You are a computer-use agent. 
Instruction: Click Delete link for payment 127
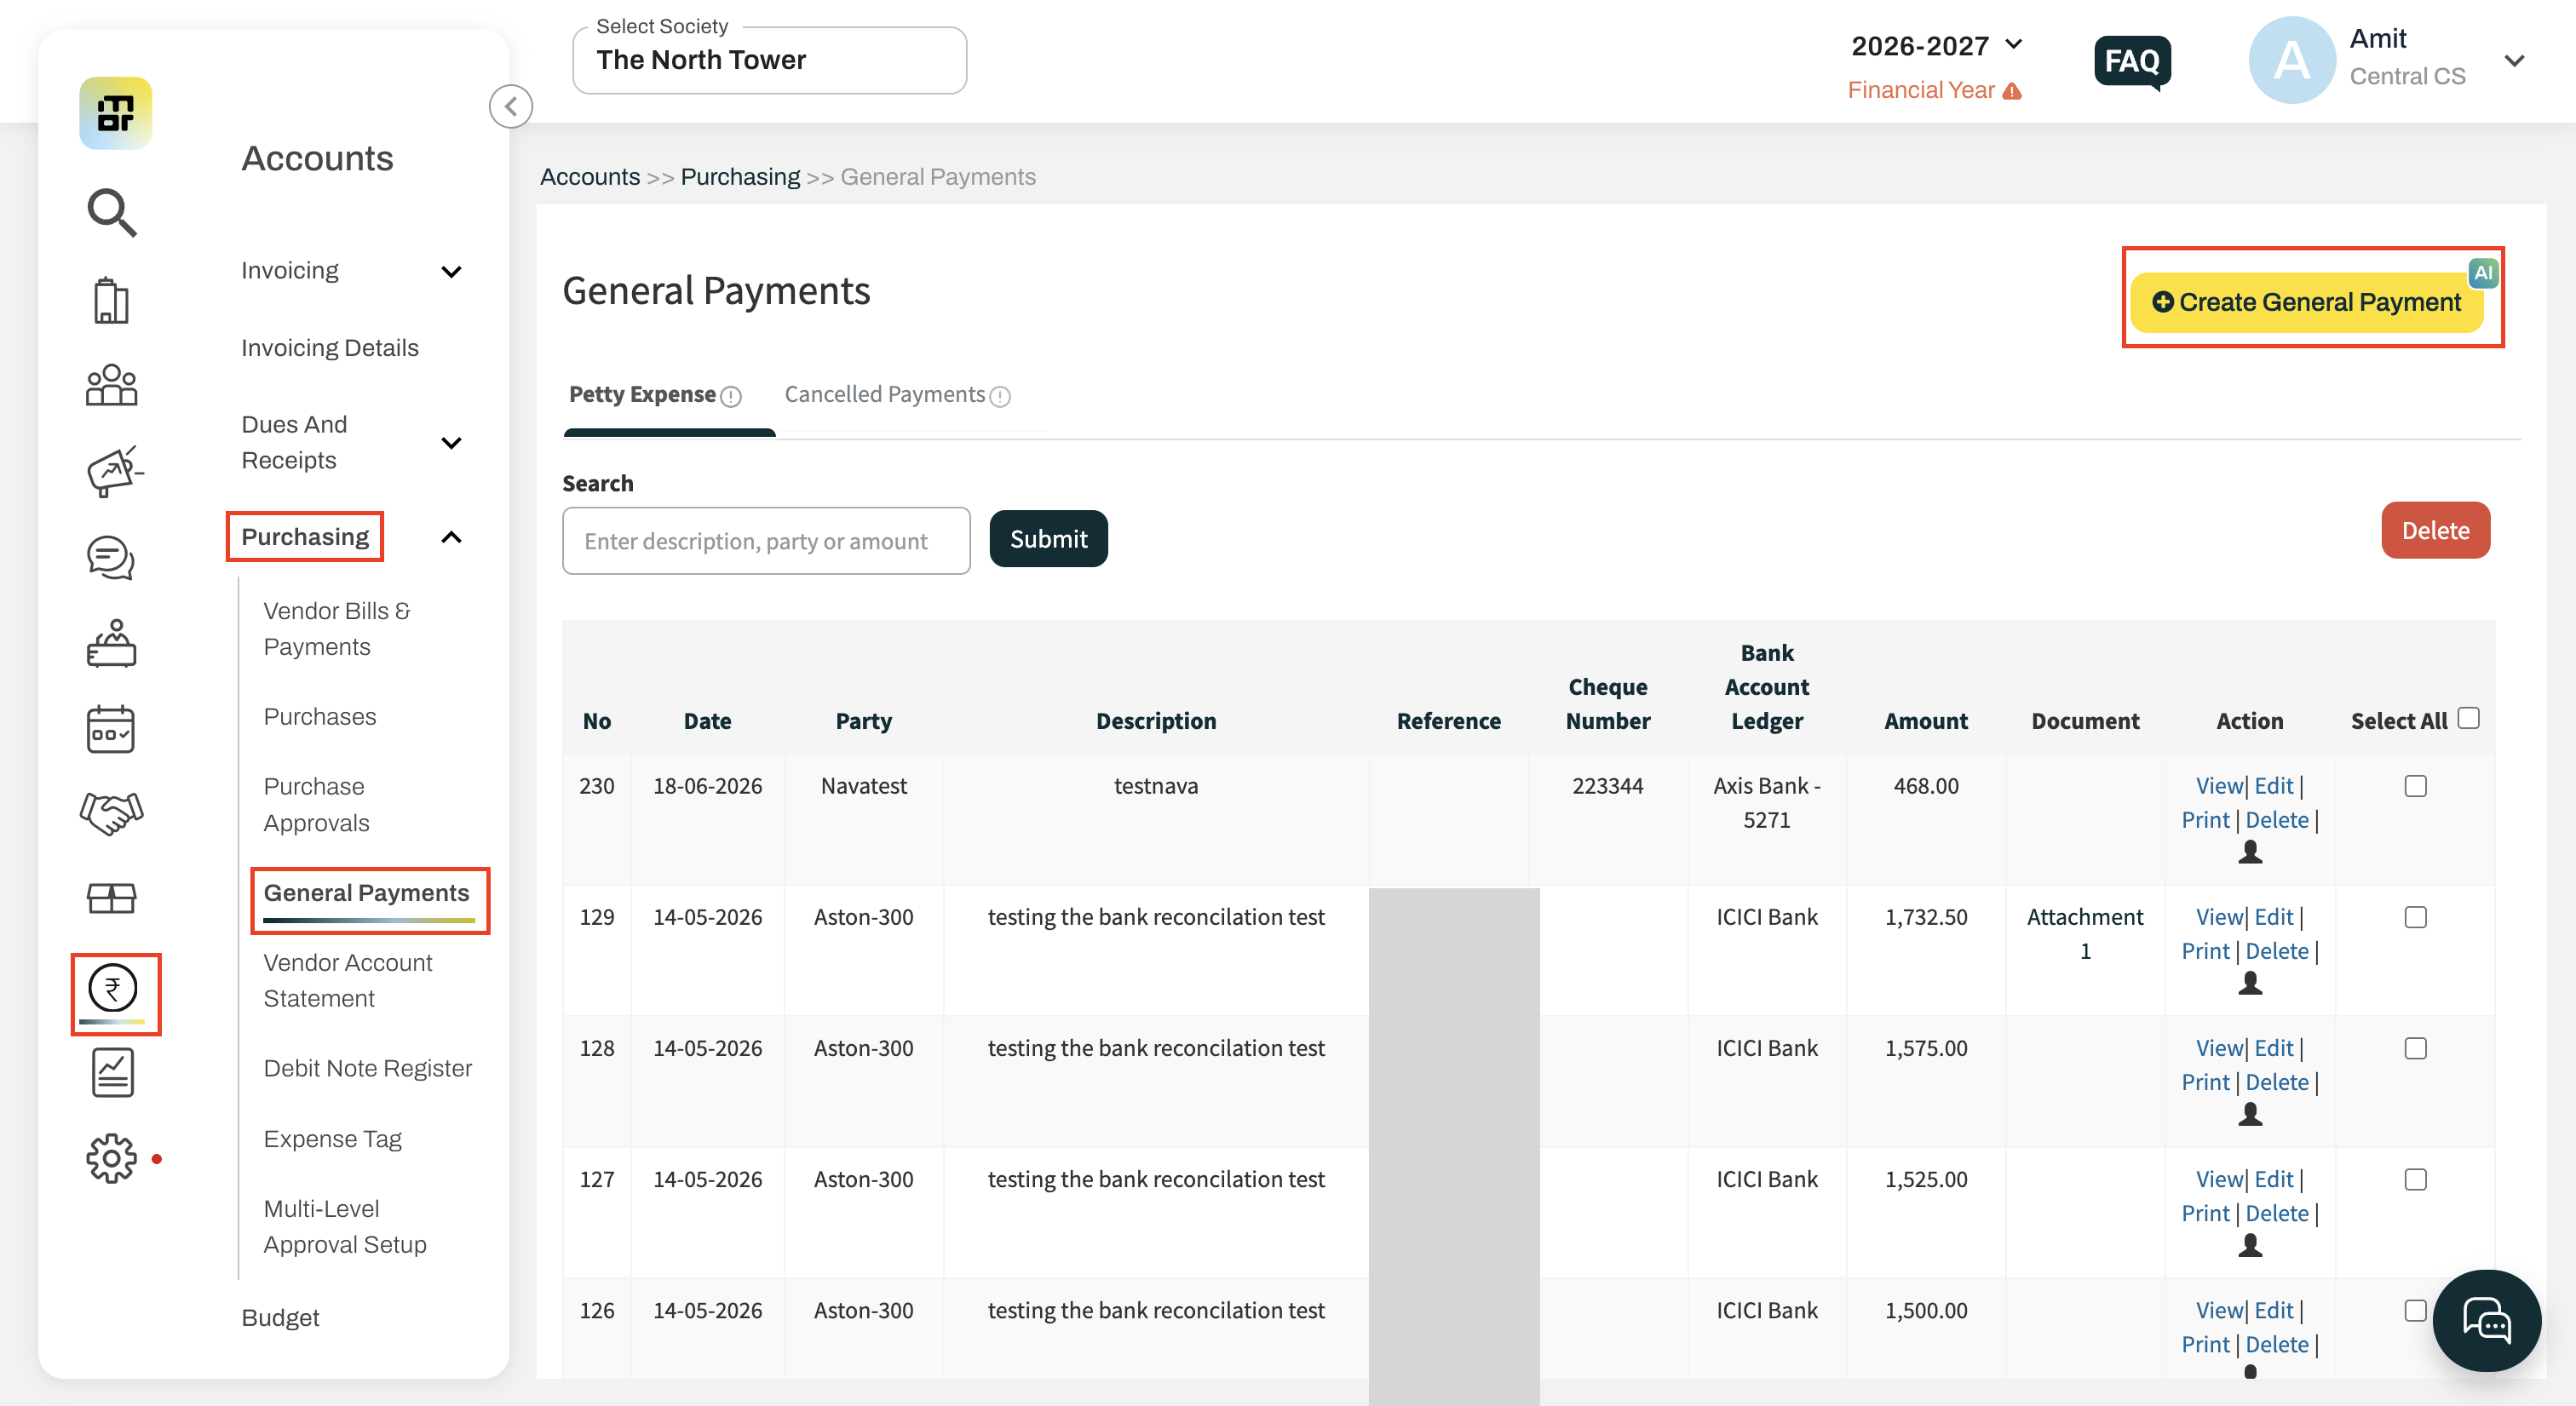click(2277, 1213)
